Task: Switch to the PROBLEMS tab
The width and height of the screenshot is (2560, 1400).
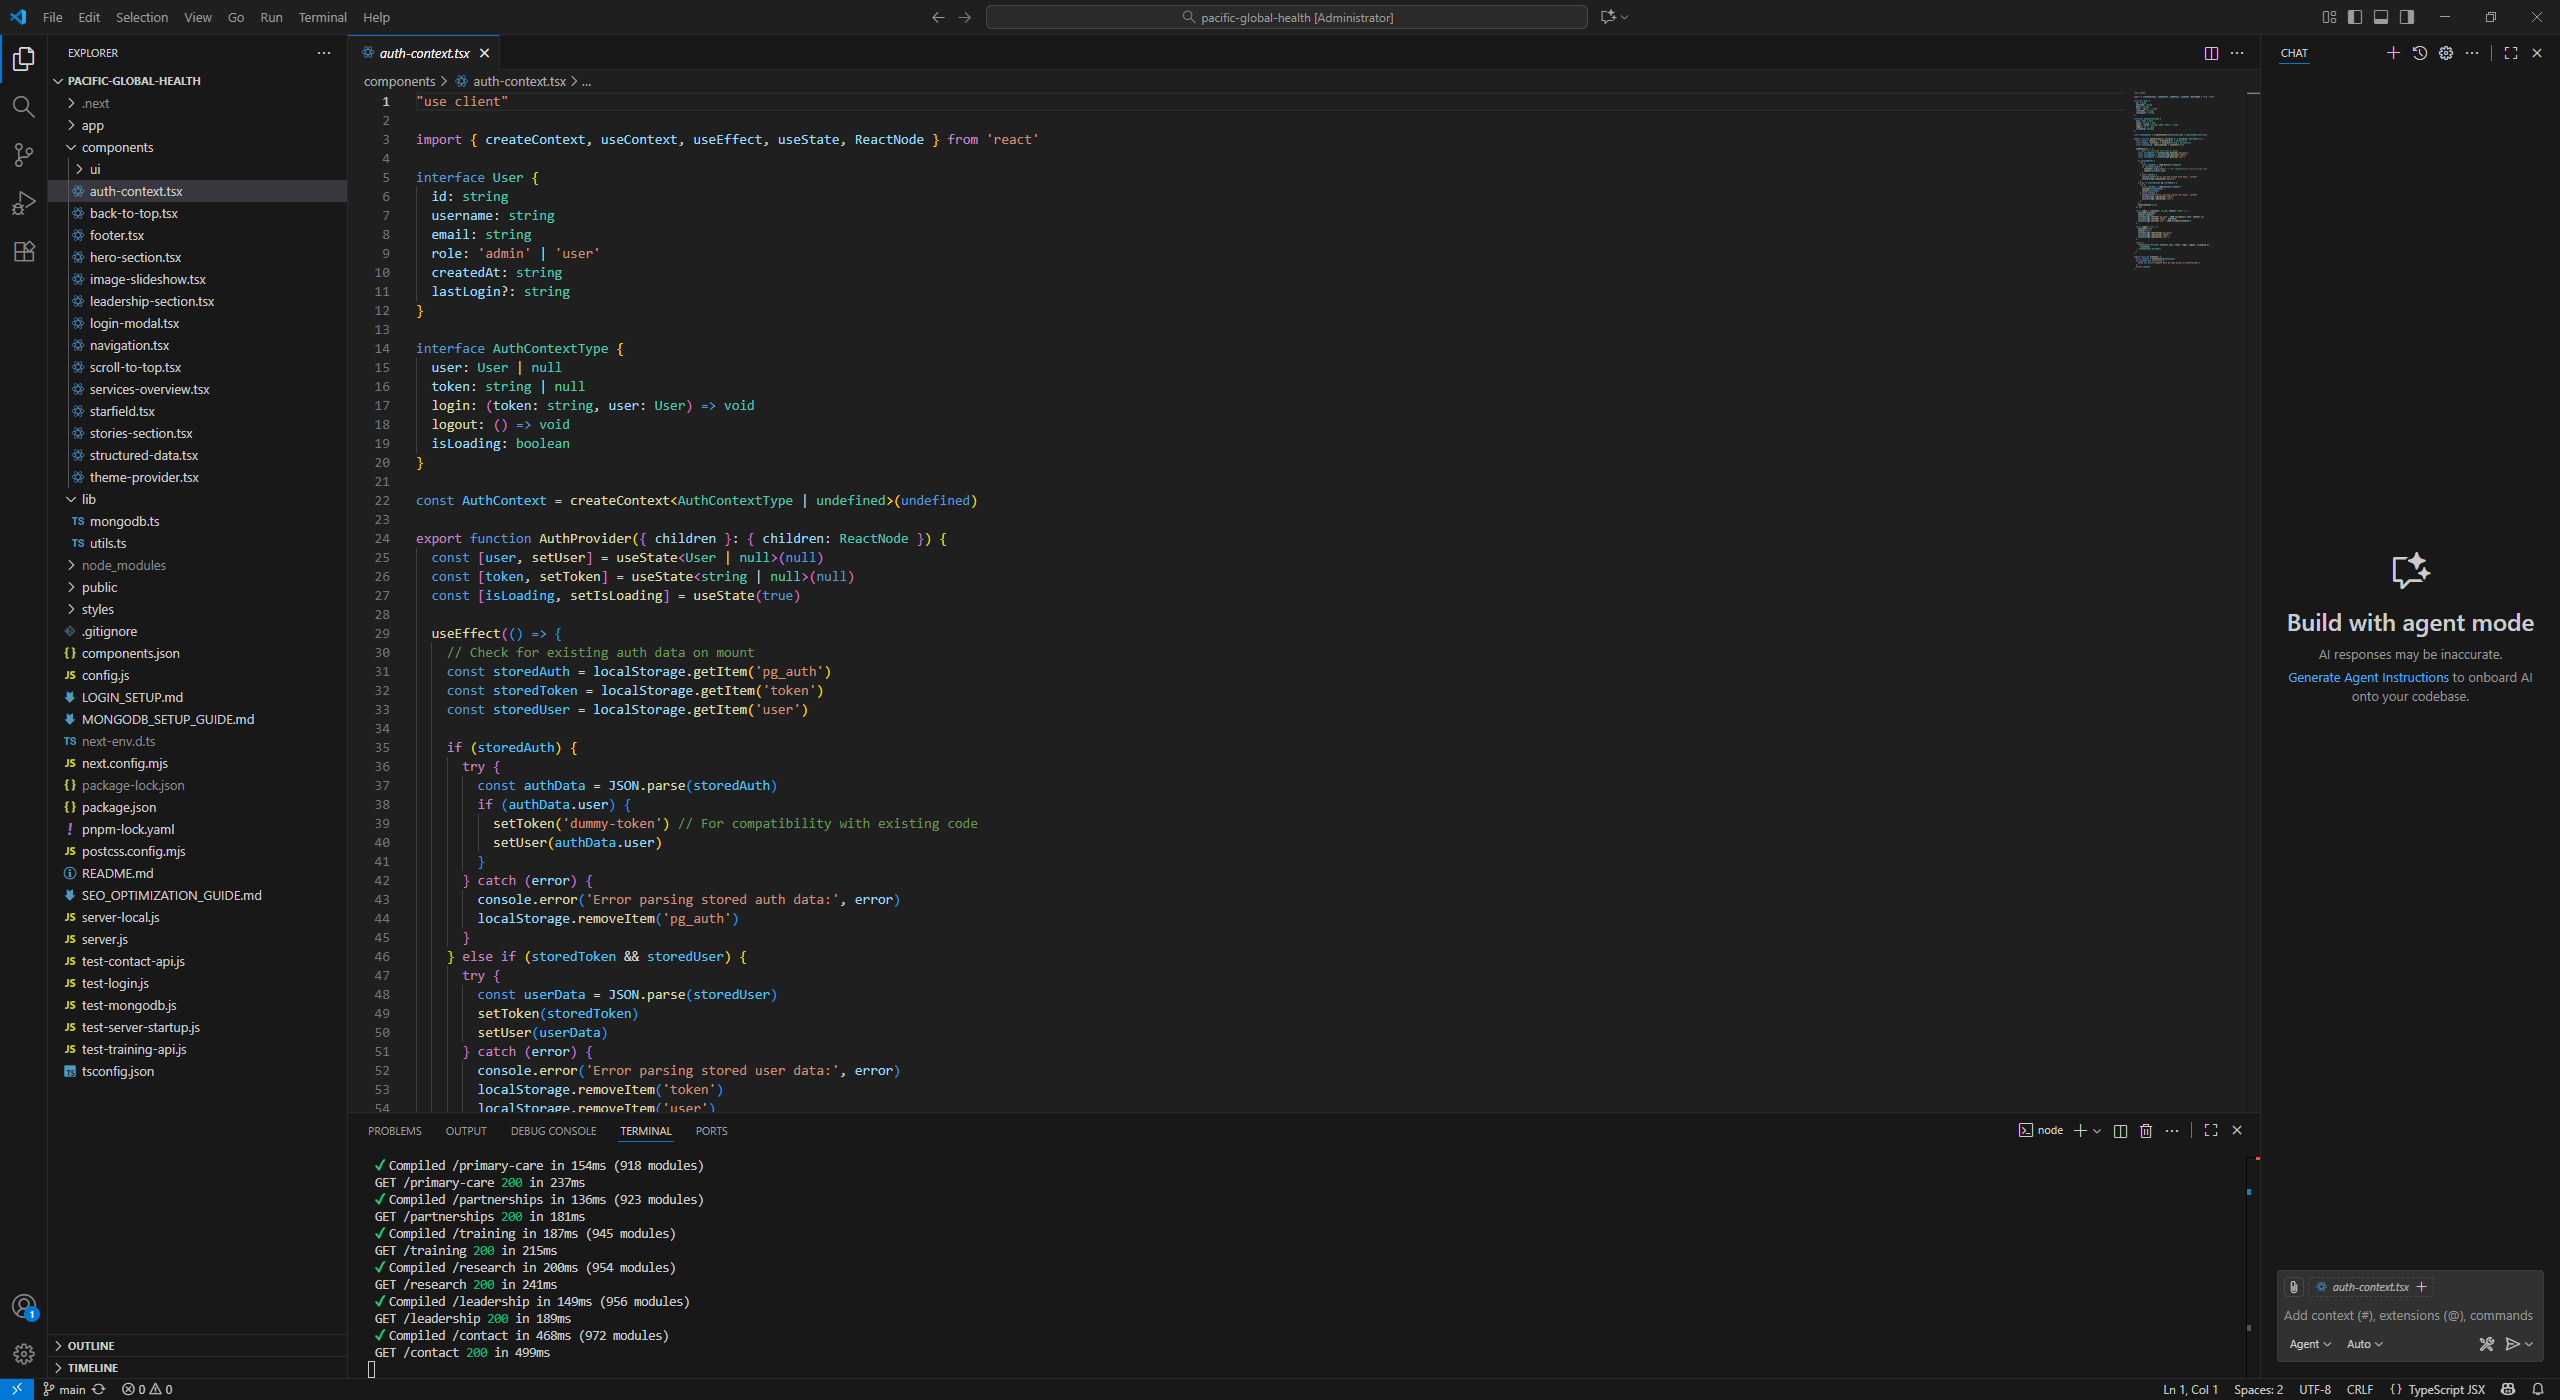Action: [394, 1131]
